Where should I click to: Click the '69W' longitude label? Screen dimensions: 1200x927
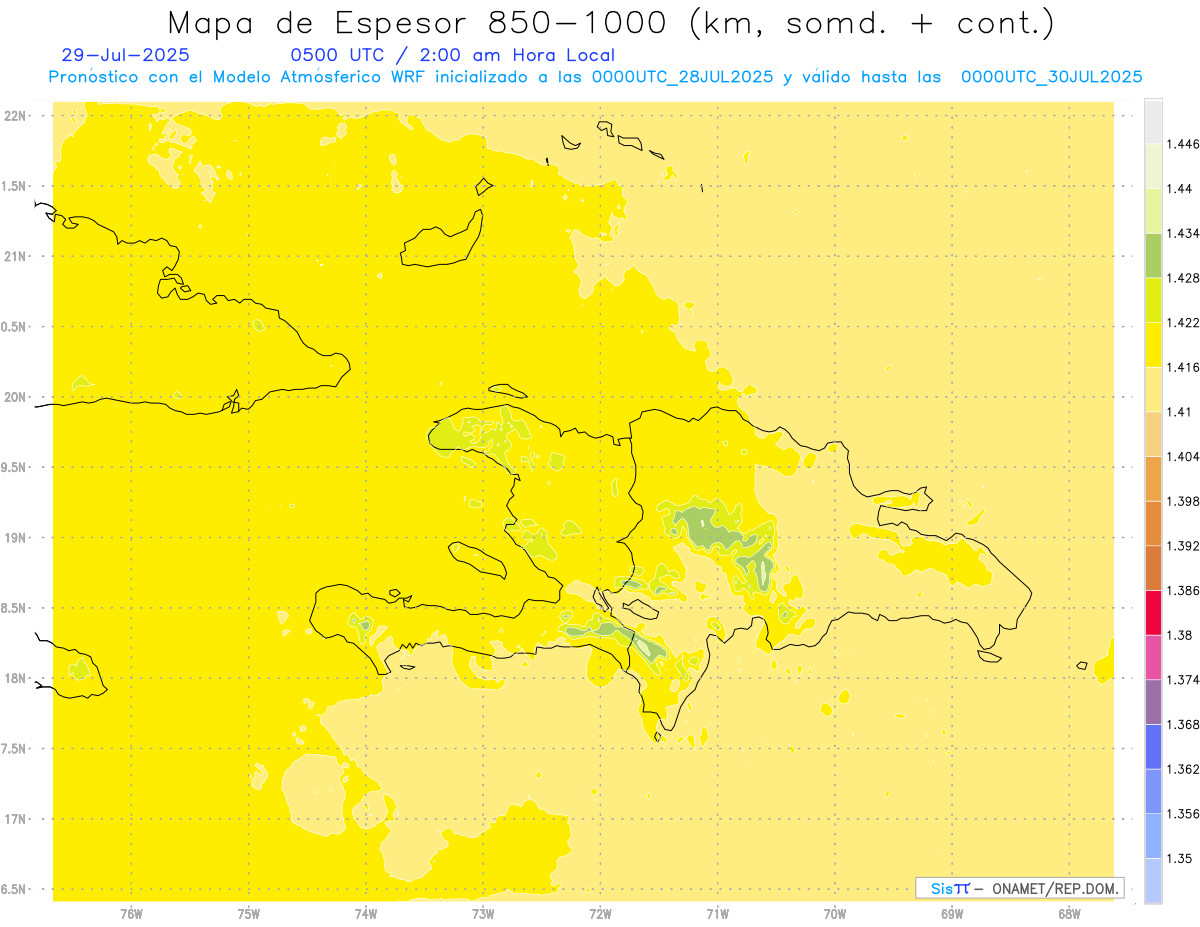pos(952,913)
